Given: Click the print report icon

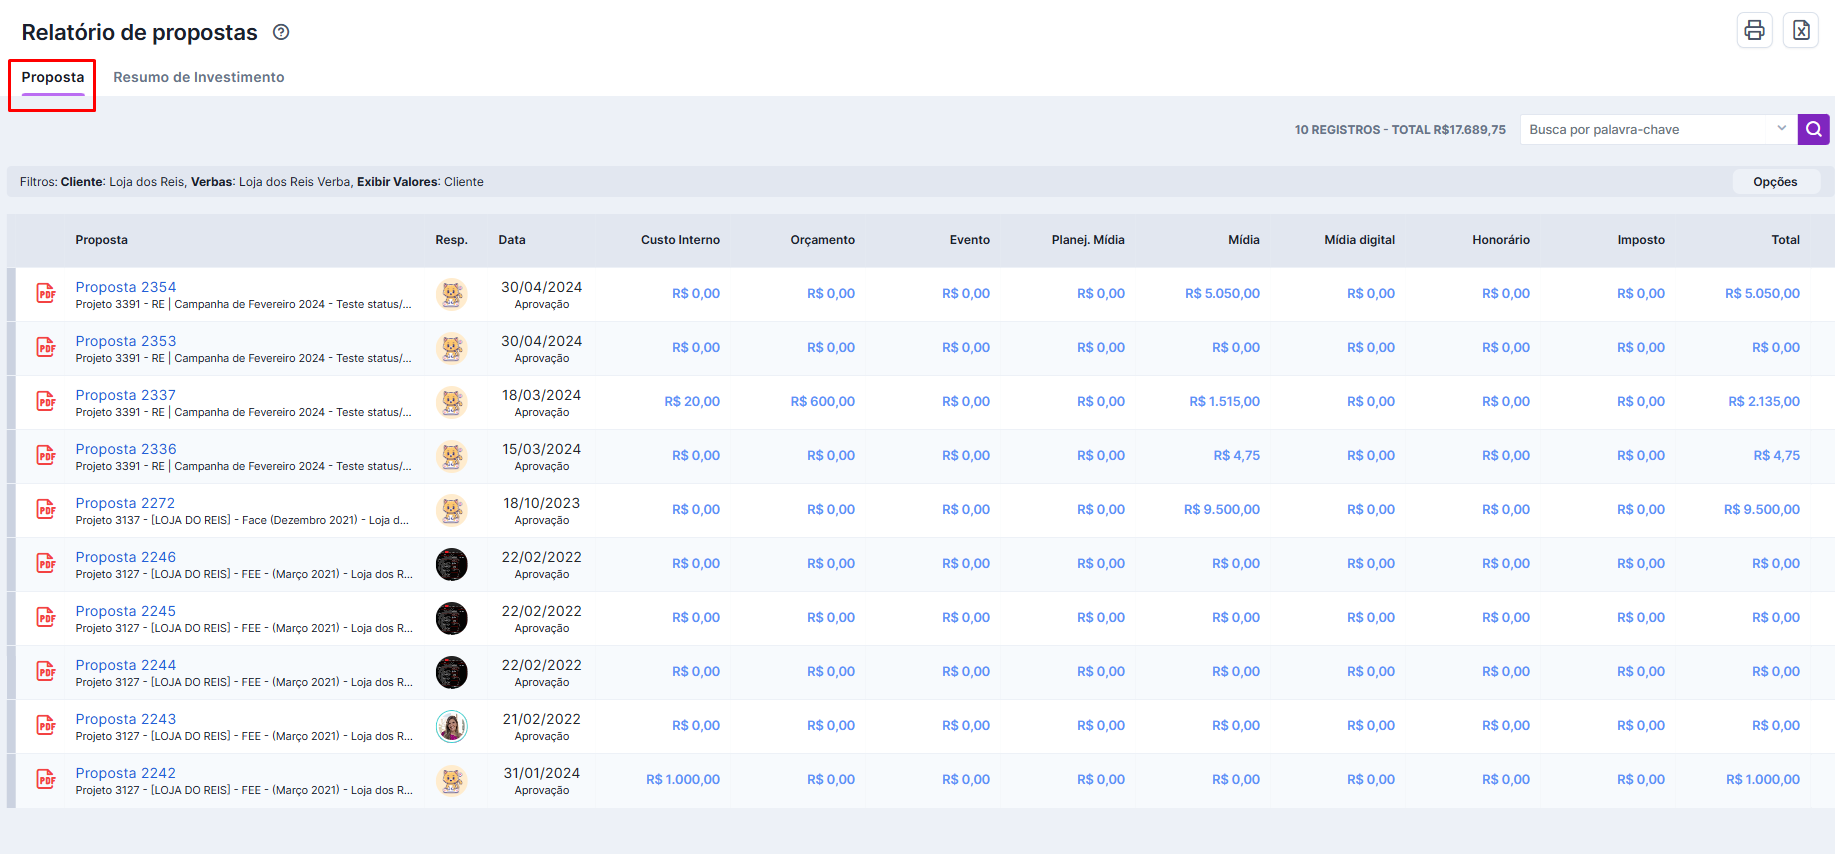Looking at the screenshot, I should [x=1754, y=31].
